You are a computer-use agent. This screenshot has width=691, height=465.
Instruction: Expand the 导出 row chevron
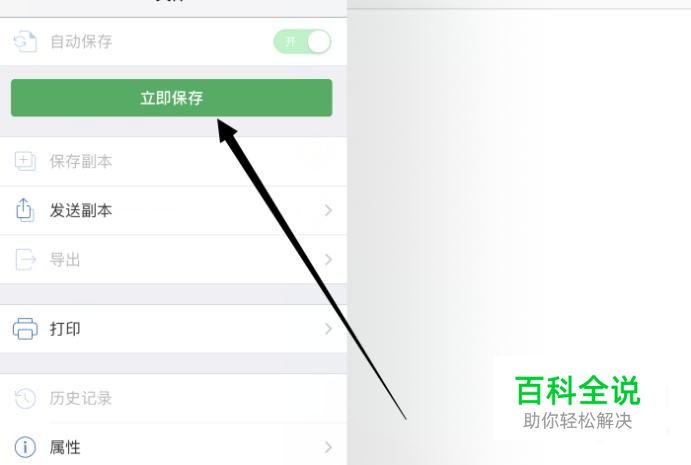pos(328,259)
